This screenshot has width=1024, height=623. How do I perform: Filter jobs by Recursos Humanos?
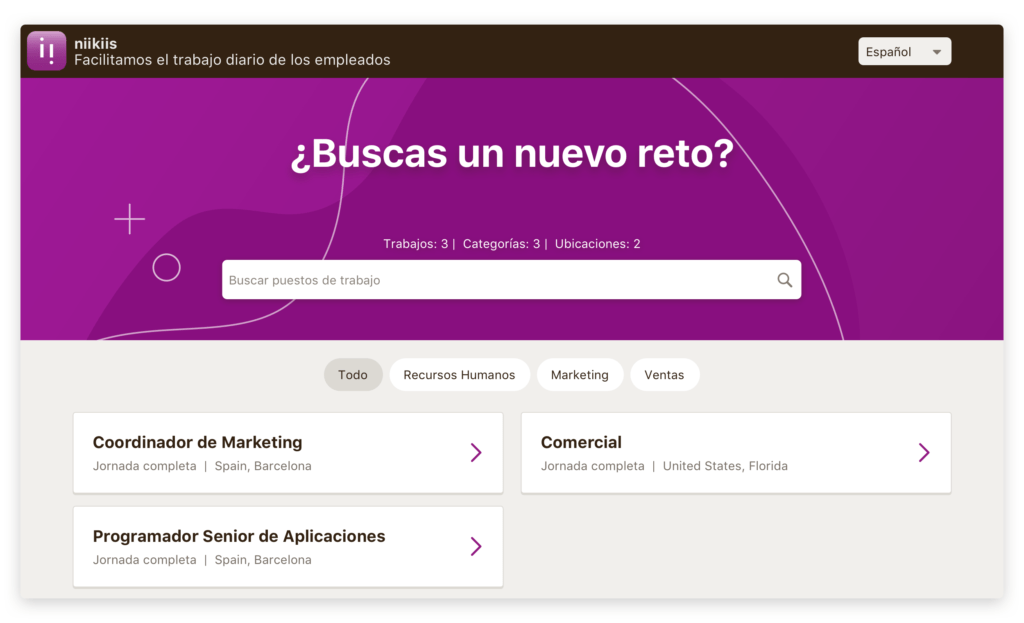pyautogui.click(x=459, y=375)
